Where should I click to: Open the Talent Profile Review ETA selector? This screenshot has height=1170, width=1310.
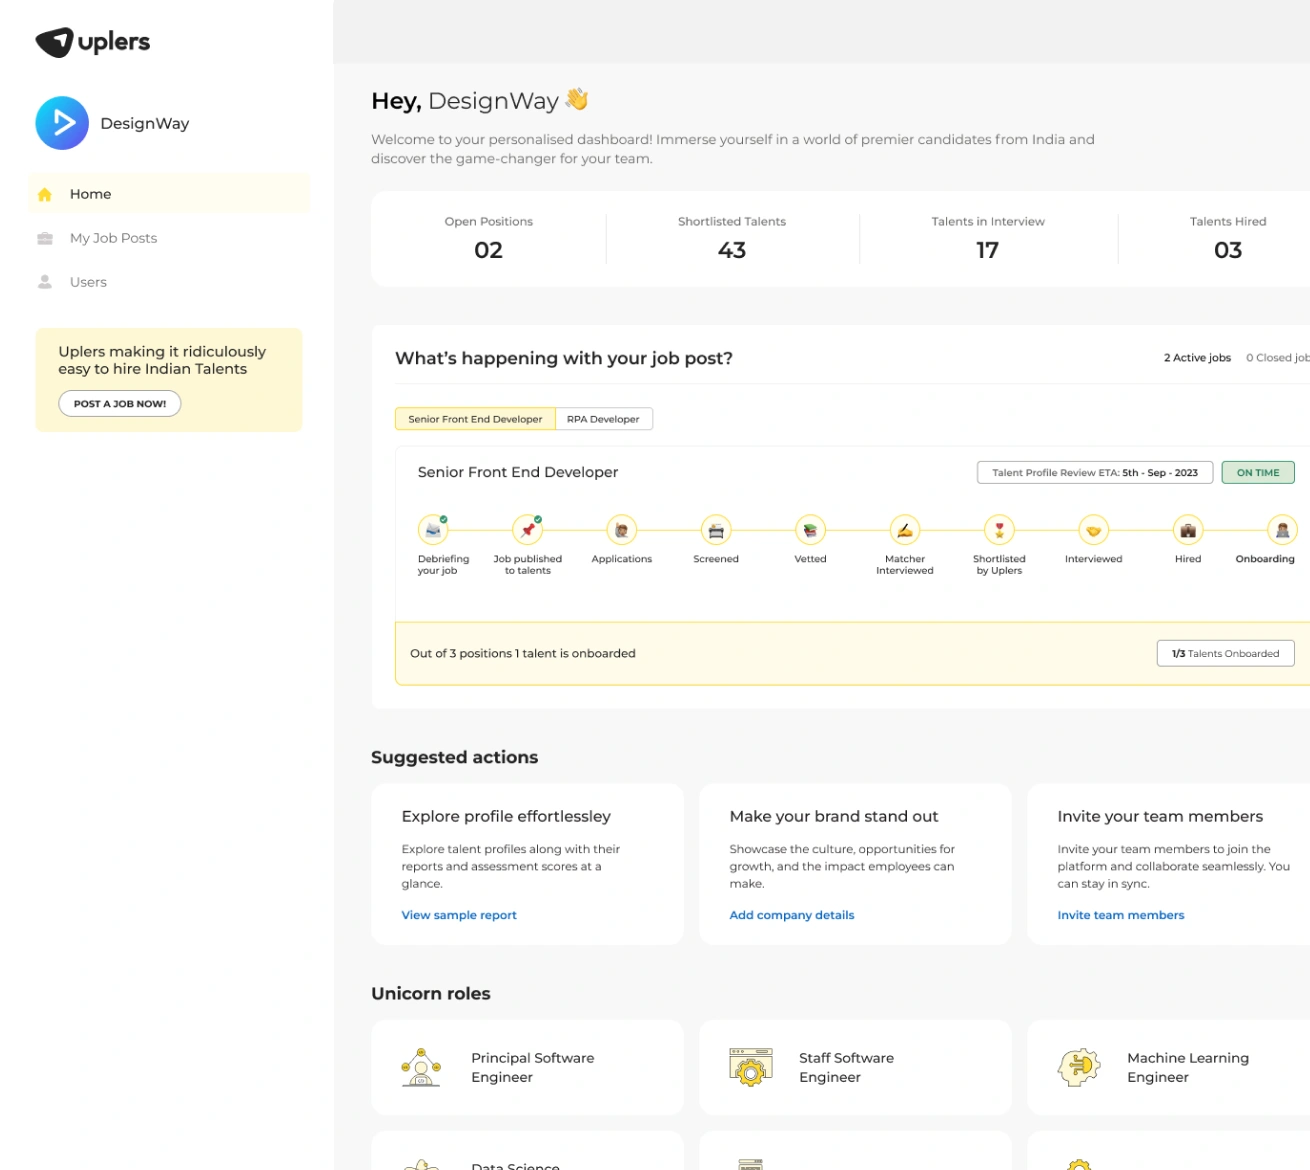coord(1094,472)
